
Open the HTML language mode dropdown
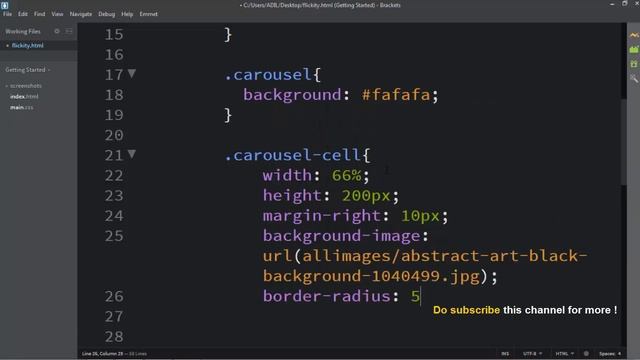564,353
